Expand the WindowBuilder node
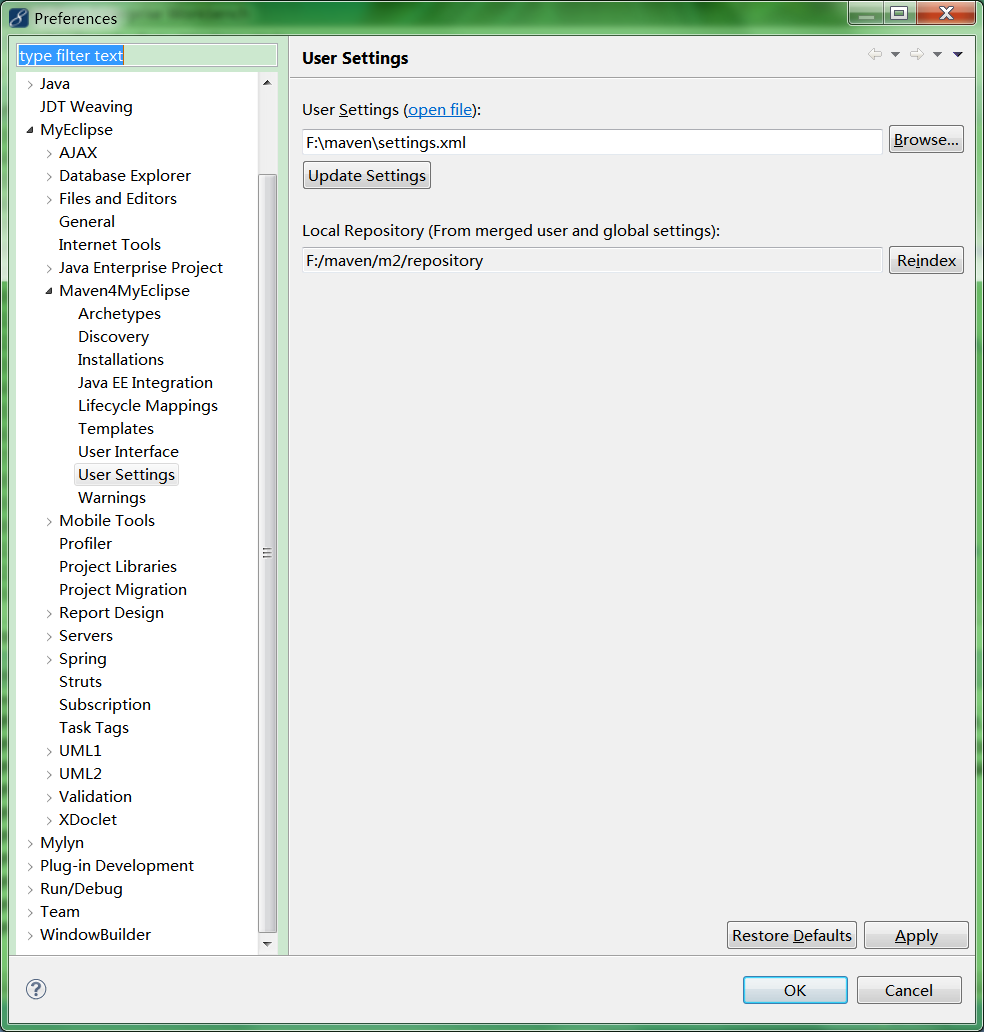This screenshot has height=1032, width=984. coord(30,935)
